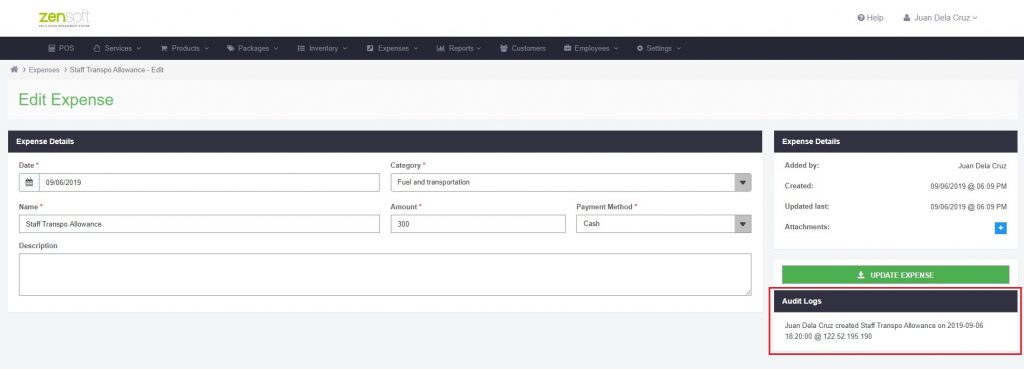Click the 'Staff Transpo Allowance - Edit' breadcrumb
The height and width of the screenshot is (369, 1024).
116,69
